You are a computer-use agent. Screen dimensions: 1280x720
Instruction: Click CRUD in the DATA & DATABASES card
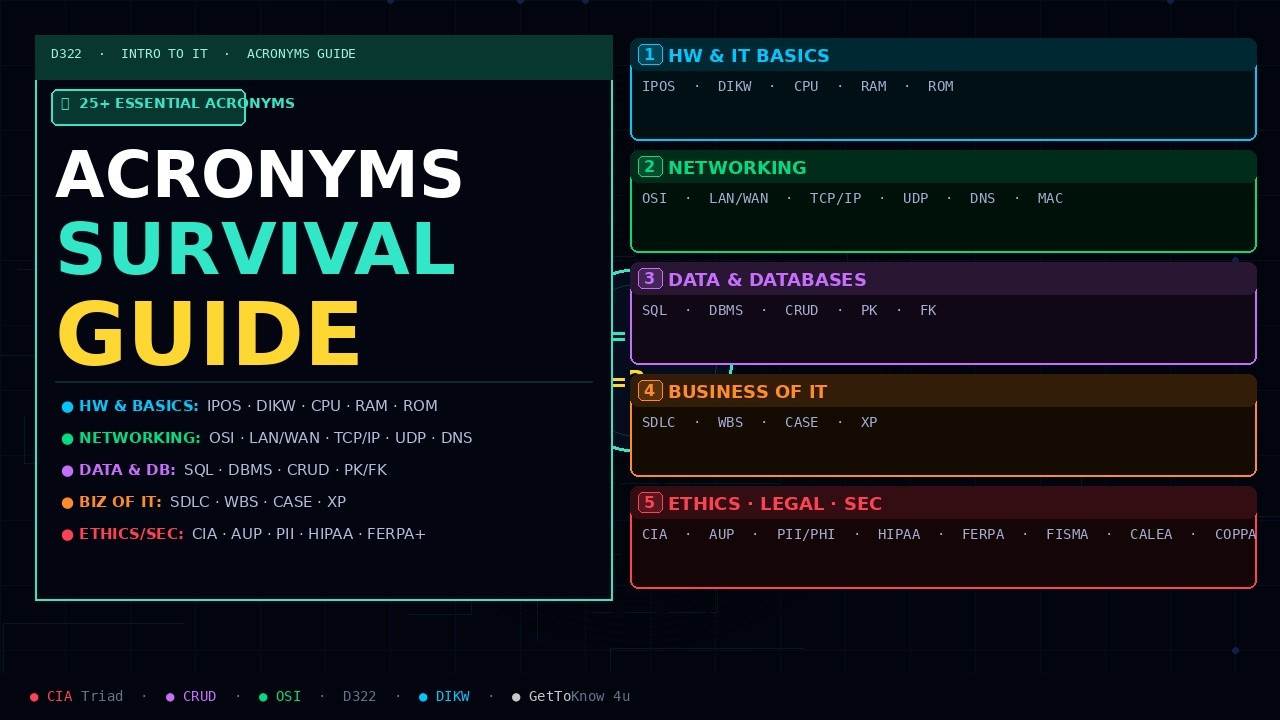pyautogui.click(x=801, y=311)
